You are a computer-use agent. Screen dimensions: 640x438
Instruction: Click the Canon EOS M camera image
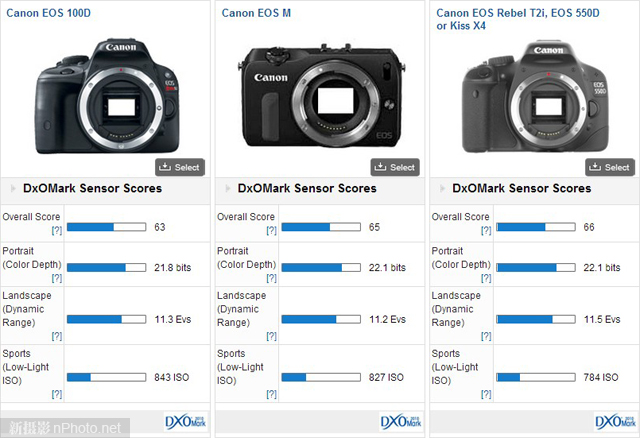point(322,95)
